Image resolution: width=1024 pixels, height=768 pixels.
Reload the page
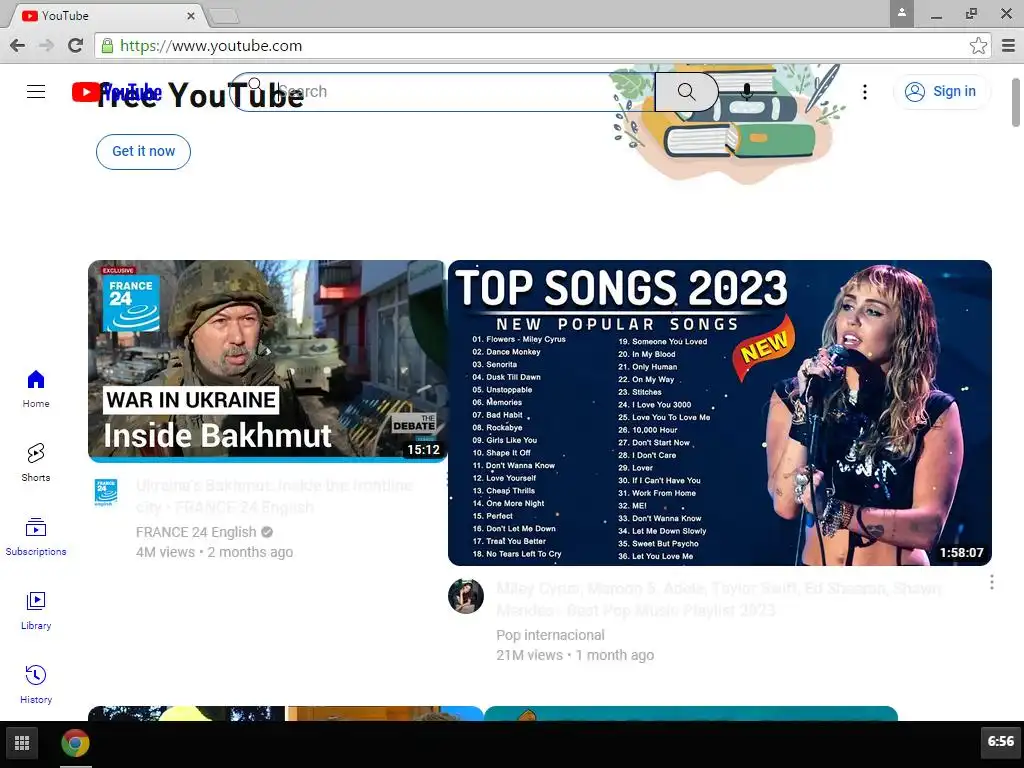(76, 46)
